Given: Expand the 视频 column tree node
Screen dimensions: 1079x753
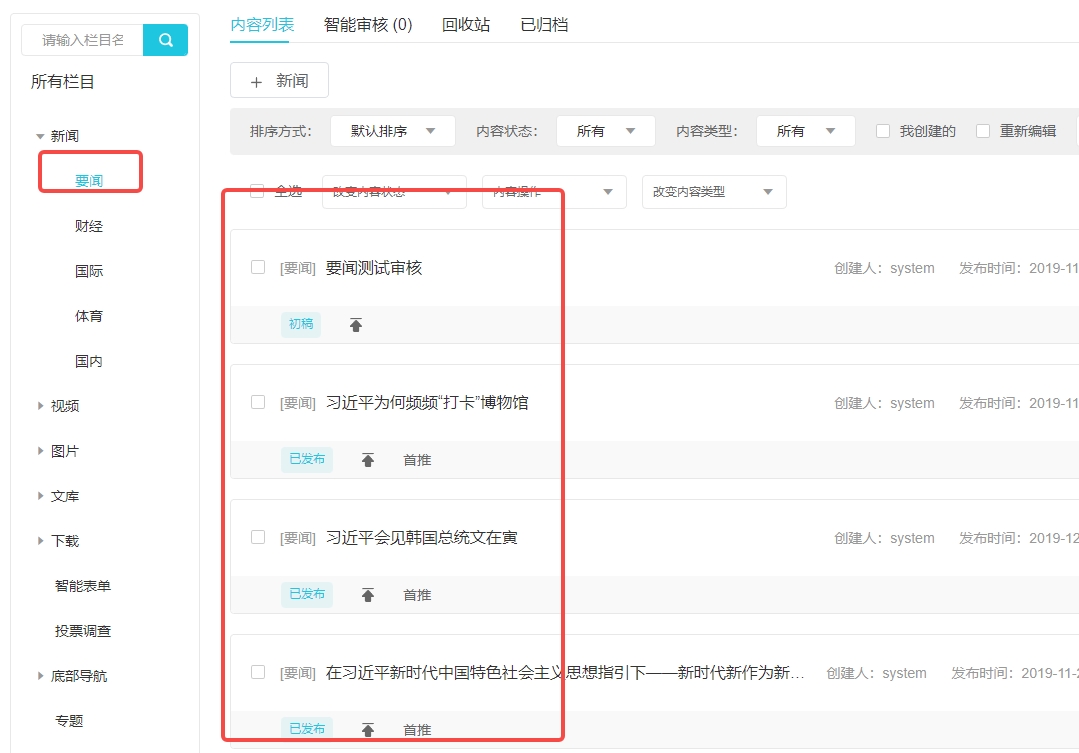Looking at the screenshot, I should tap(40, 406).
